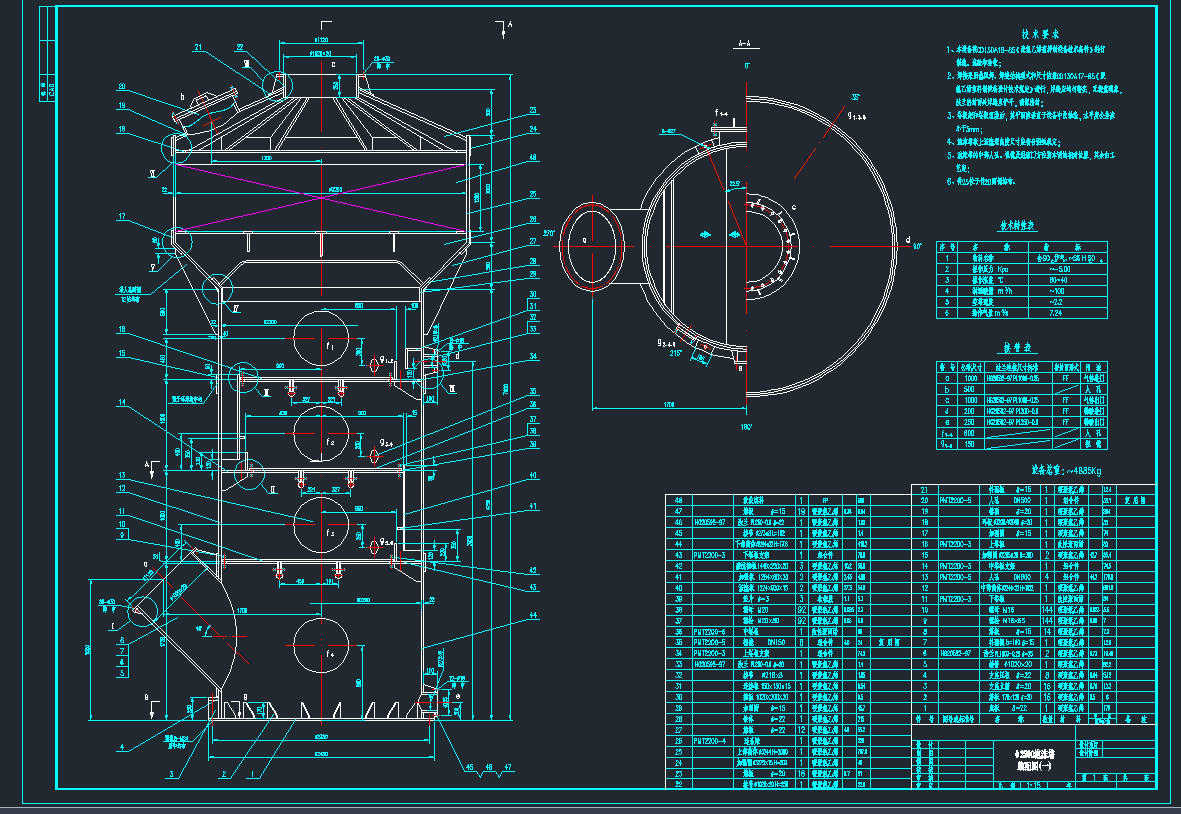Click the A-A section view title

(744, 45)
